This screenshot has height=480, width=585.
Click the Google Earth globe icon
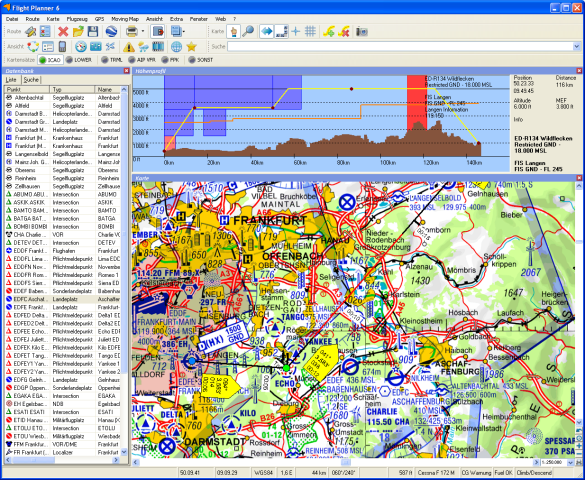[111, 32]
